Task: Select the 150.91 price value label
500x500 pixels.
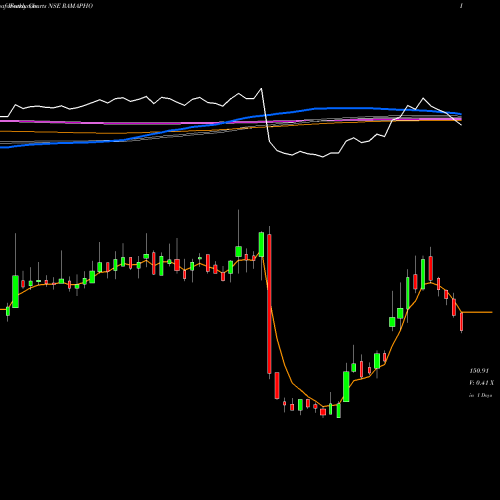Action: [479, 371]
